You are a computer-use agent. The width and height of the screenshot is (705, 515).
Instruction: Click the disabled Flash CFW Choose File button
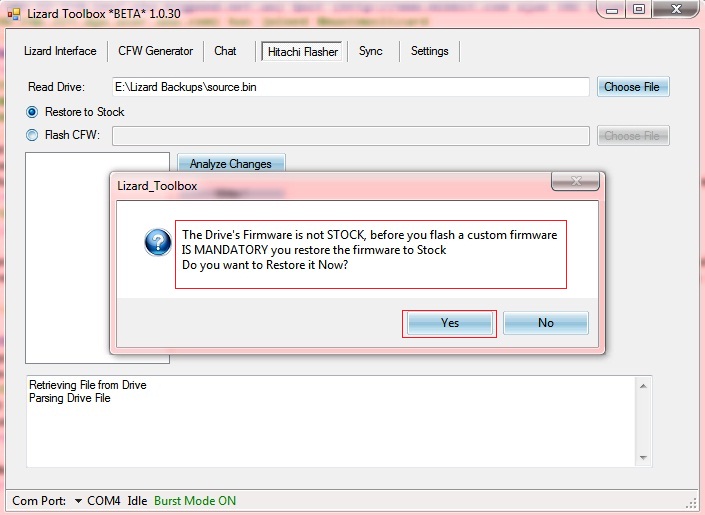pos(633,136)
